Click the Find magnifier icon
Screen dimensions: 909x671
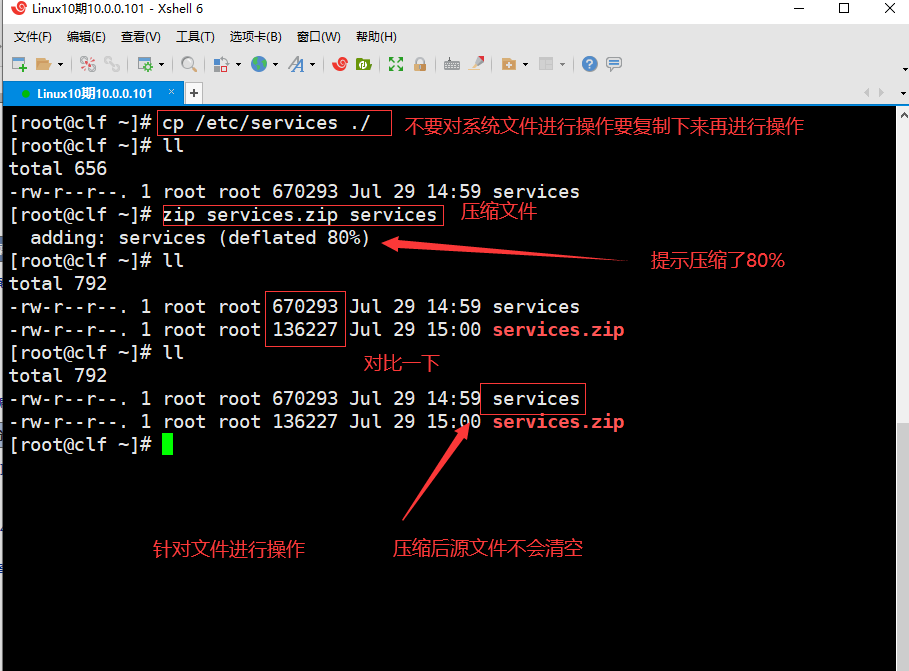tap(188, 64)
